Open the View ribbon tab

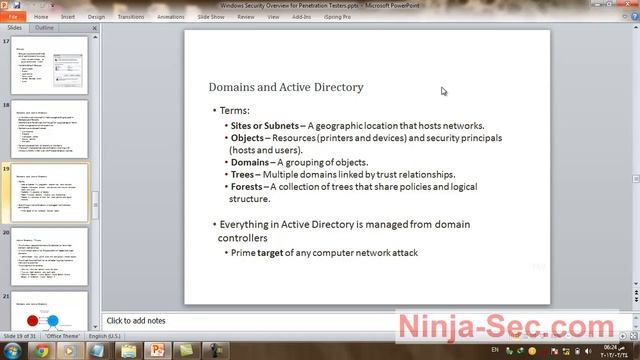pos(273,17)
